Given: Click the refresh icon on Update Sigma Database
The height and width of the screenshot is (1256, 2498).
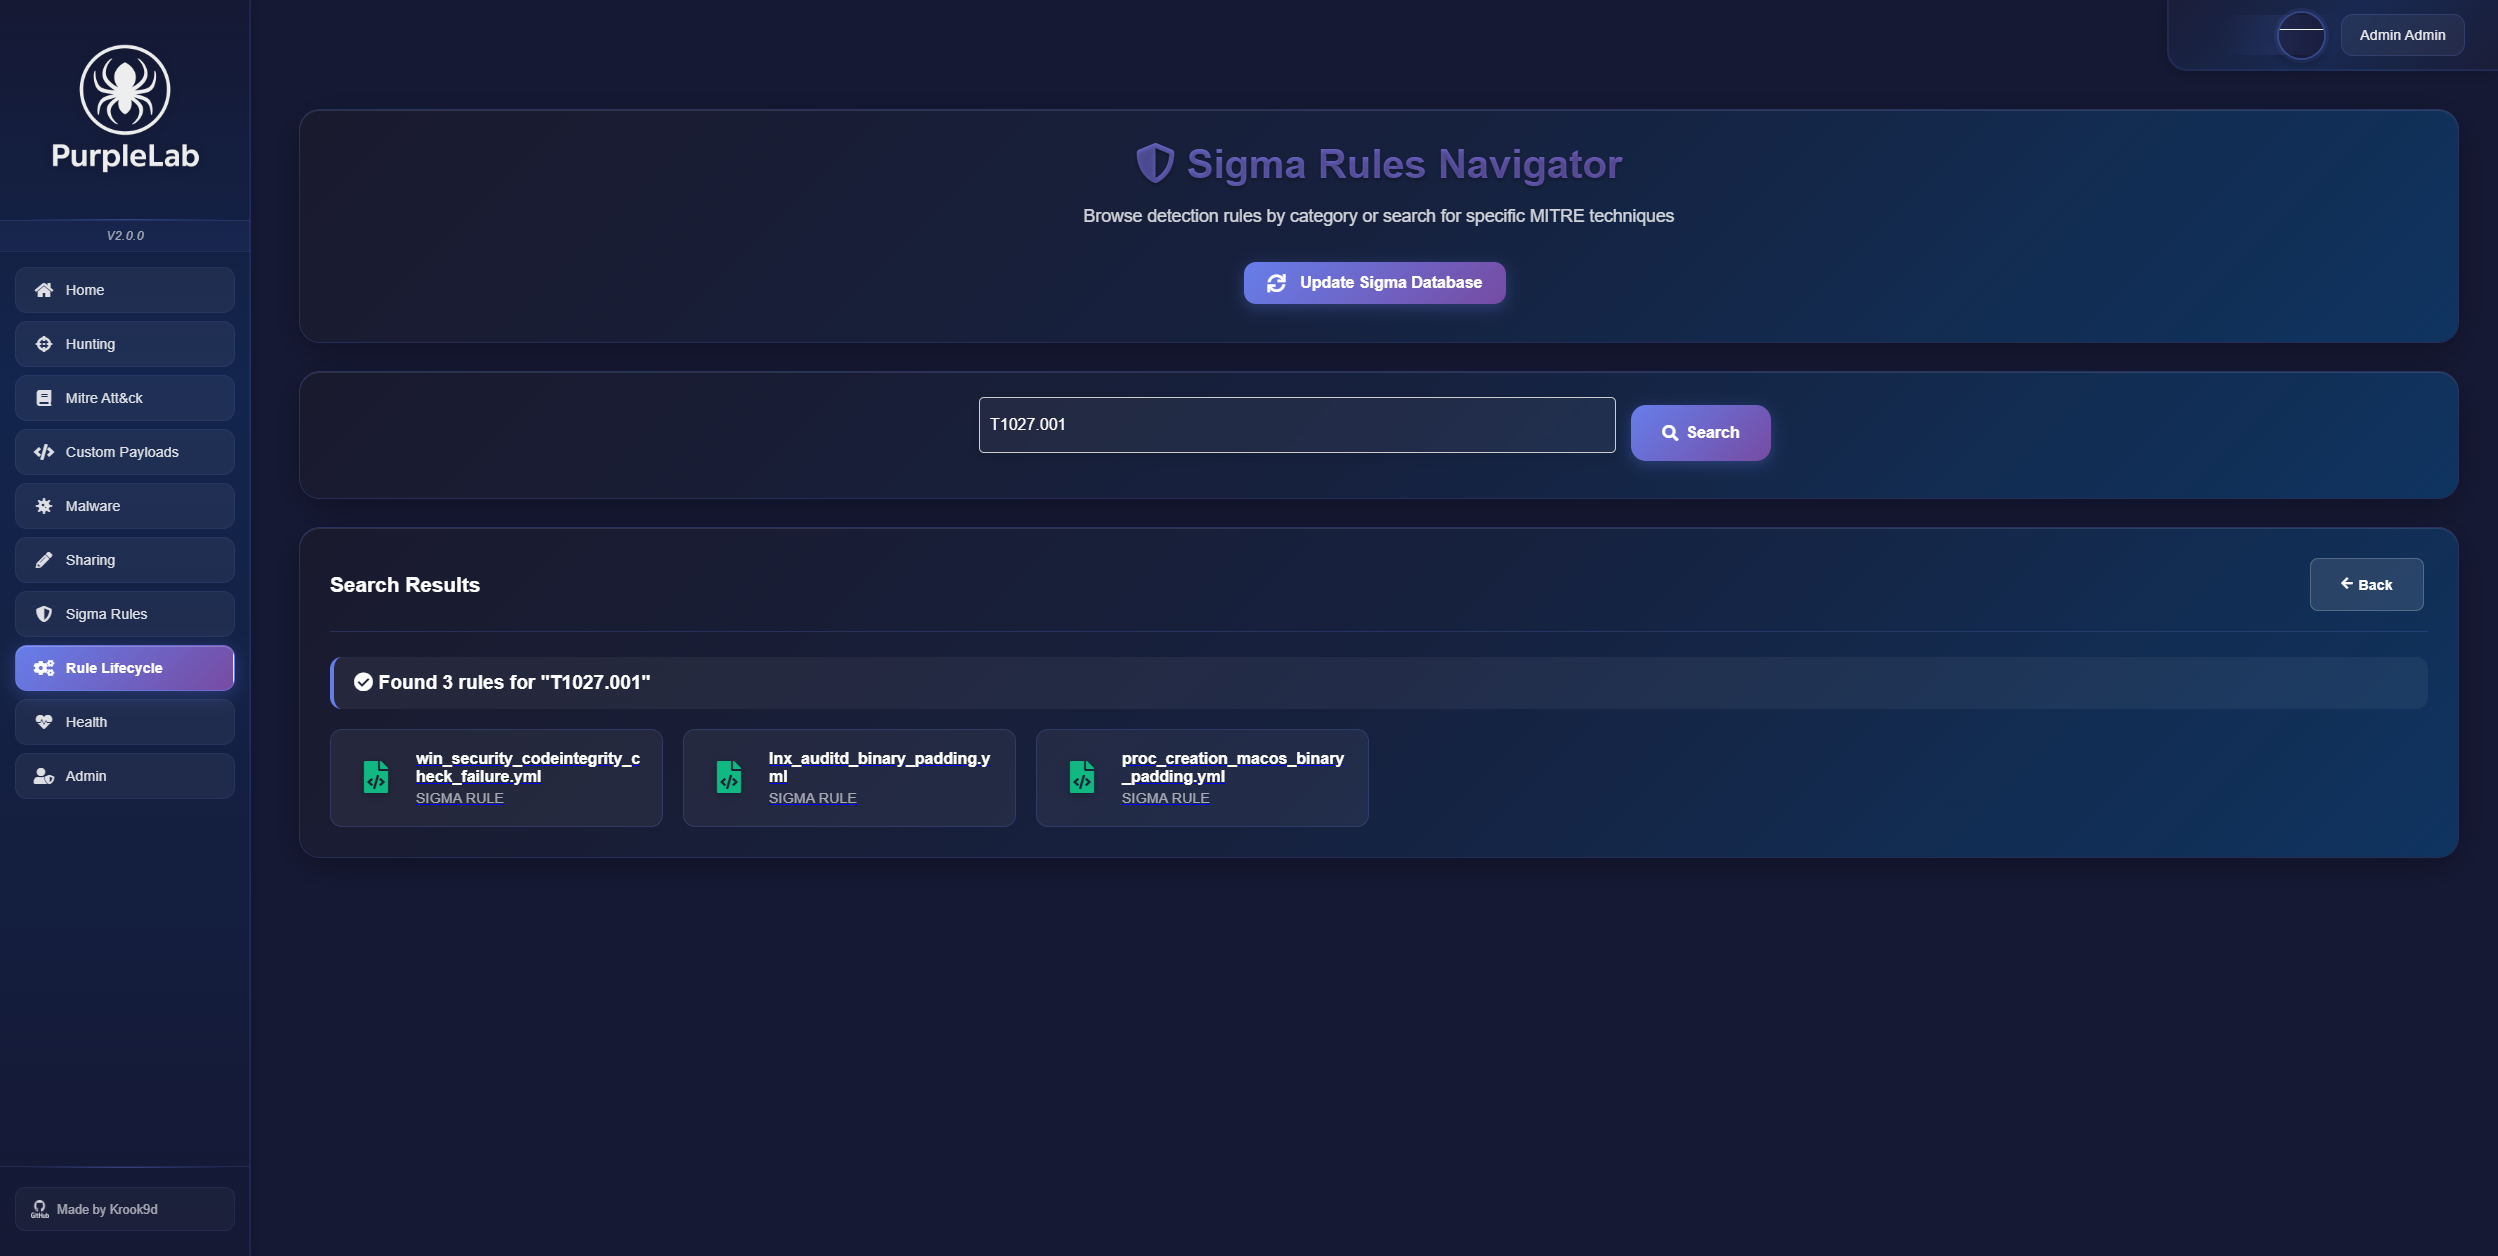Looking at the screenshot, I should click(1277, 283).
